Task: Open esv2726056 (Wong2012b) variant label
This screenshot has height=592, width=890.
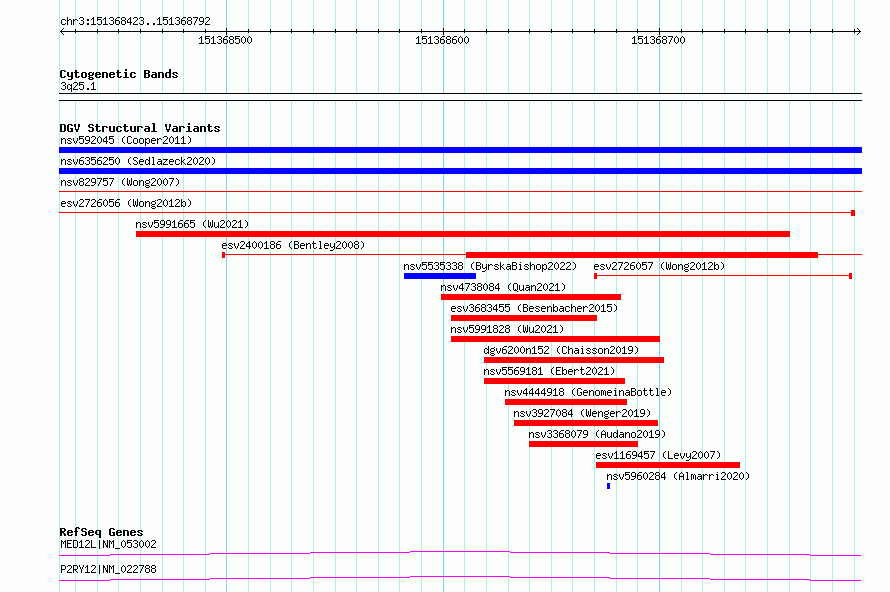Action: (126, 203)
